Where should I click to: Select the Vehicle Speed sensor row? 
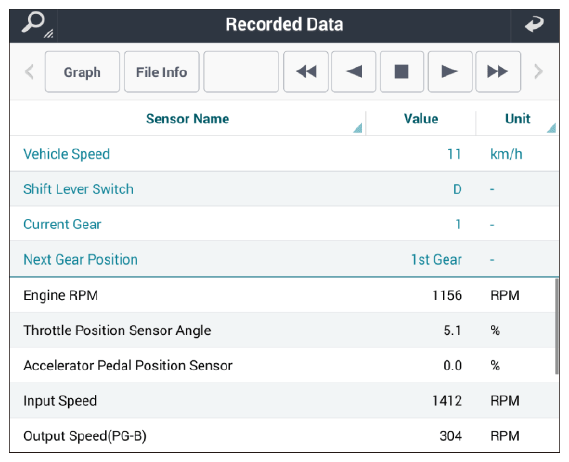tap(284, 154)
